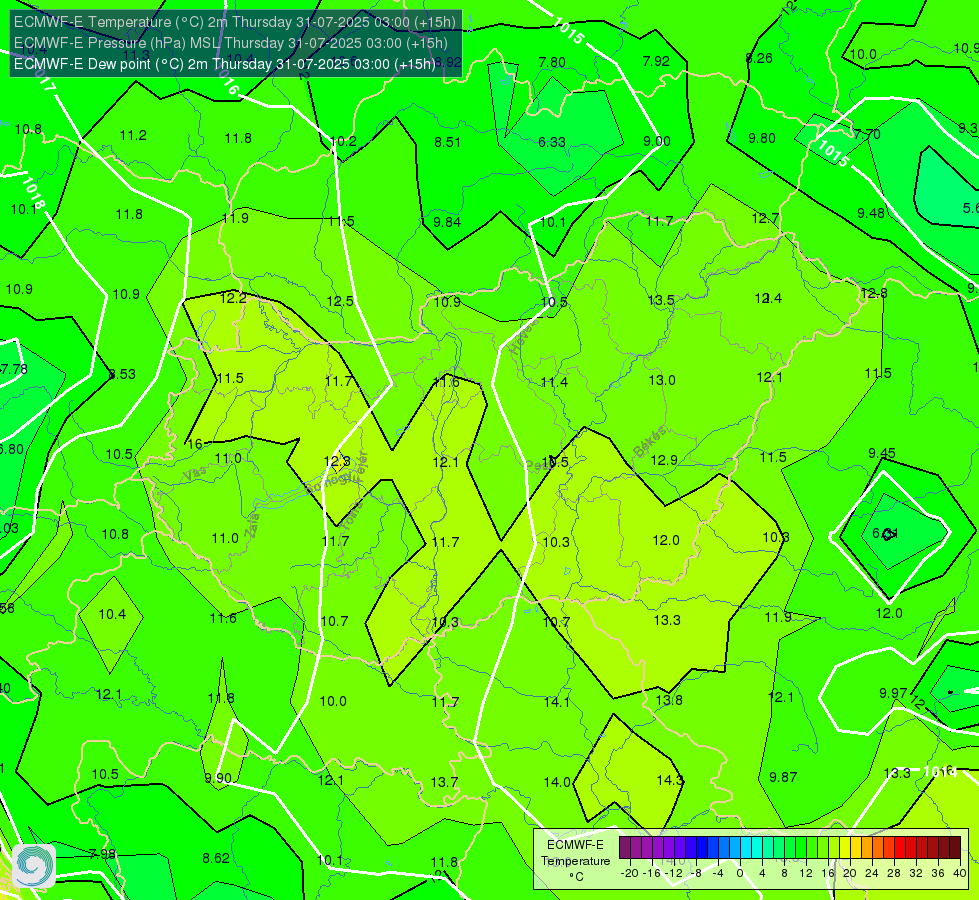Image resolution: width=979 pixels, height=900 pixels.
Task: Click the 9.97 temperature value
Action: tap(893, 693)
